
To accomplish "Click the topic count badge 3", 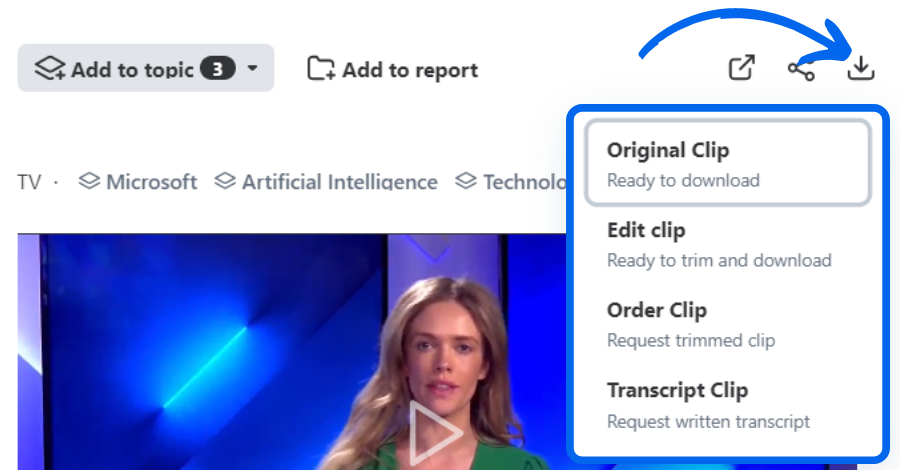I will point(218,69).
